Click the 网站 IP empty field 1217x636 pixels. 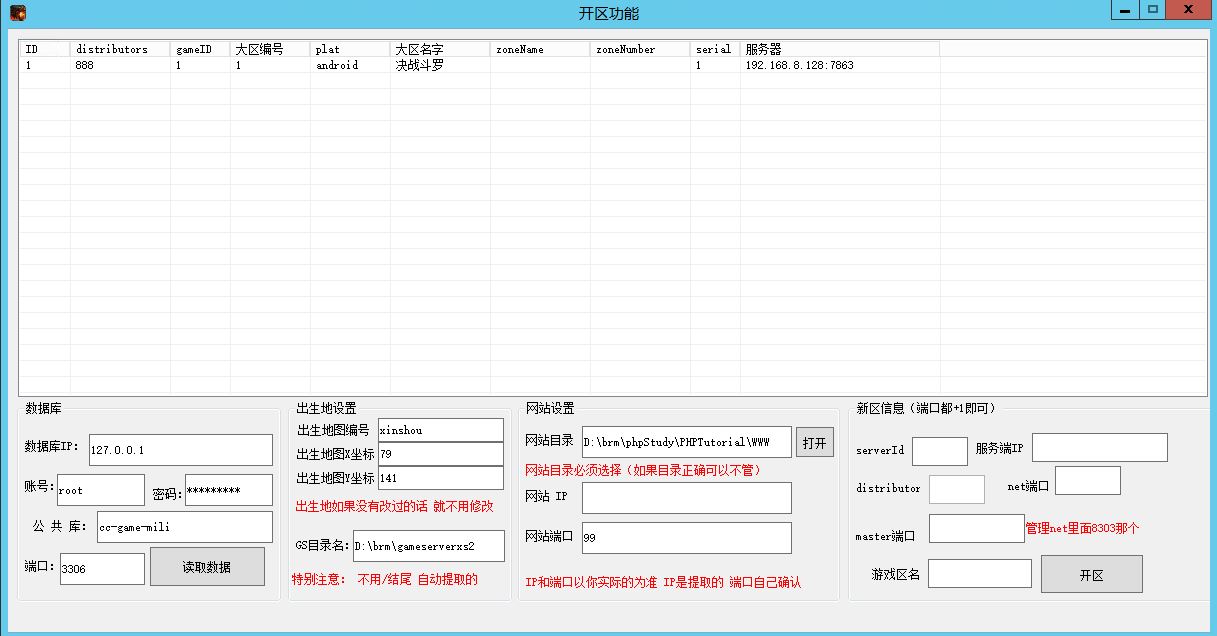[686, 497]
